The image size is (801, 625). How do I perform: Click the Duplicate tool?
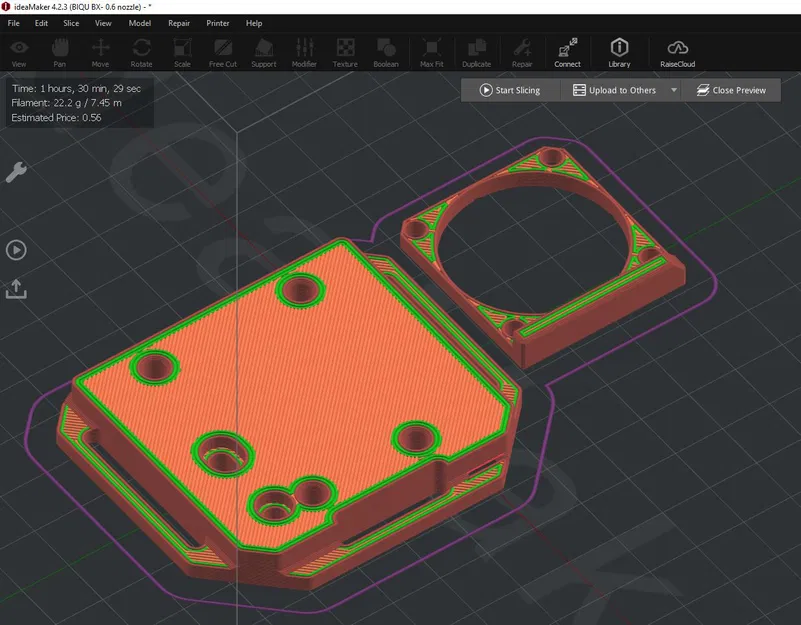[477, 53]
